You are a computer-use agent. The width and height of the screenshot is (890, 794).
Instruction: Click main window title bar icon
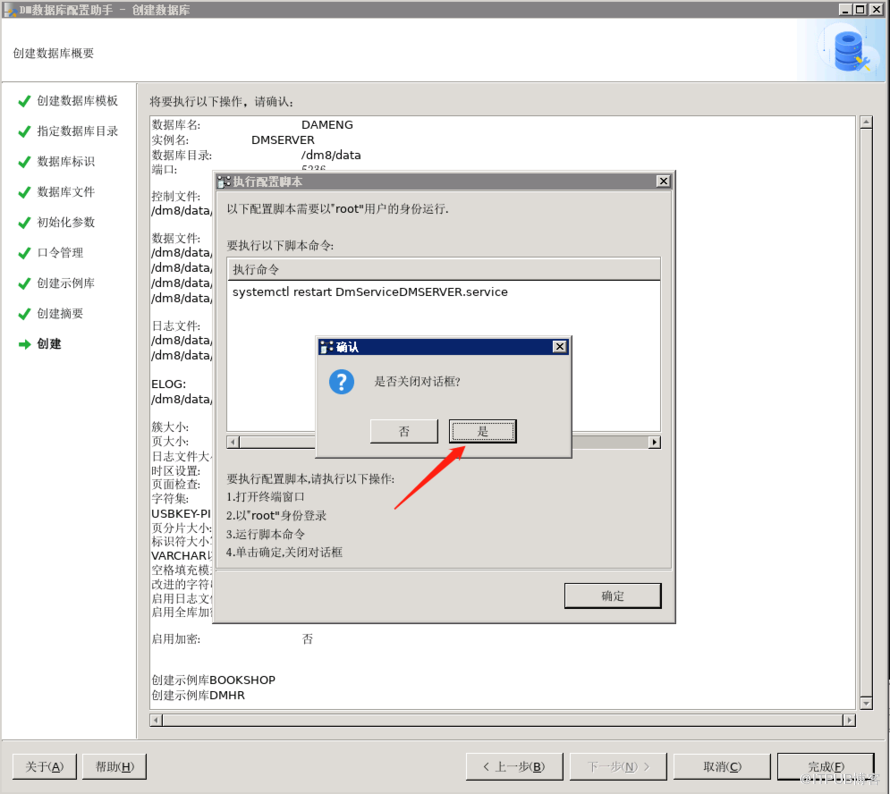pyautogui.click(x=10, y=10)
